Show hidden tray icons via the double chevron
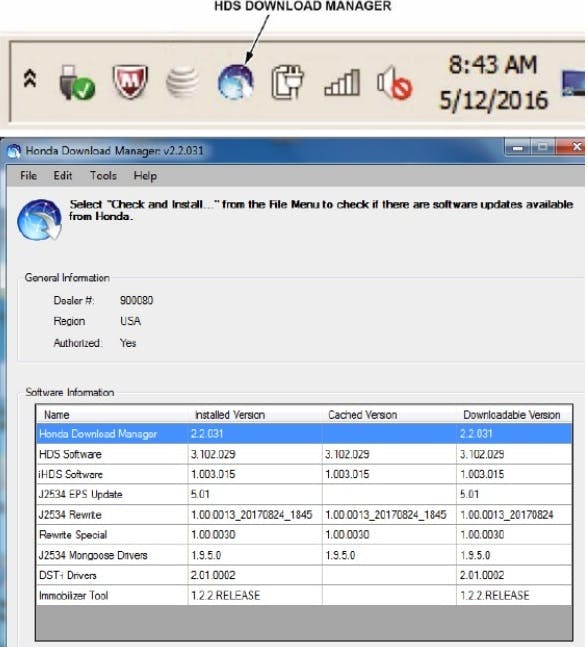Image resolution: width=588 pixels, height=647 pixels. [x=30, y=78]
